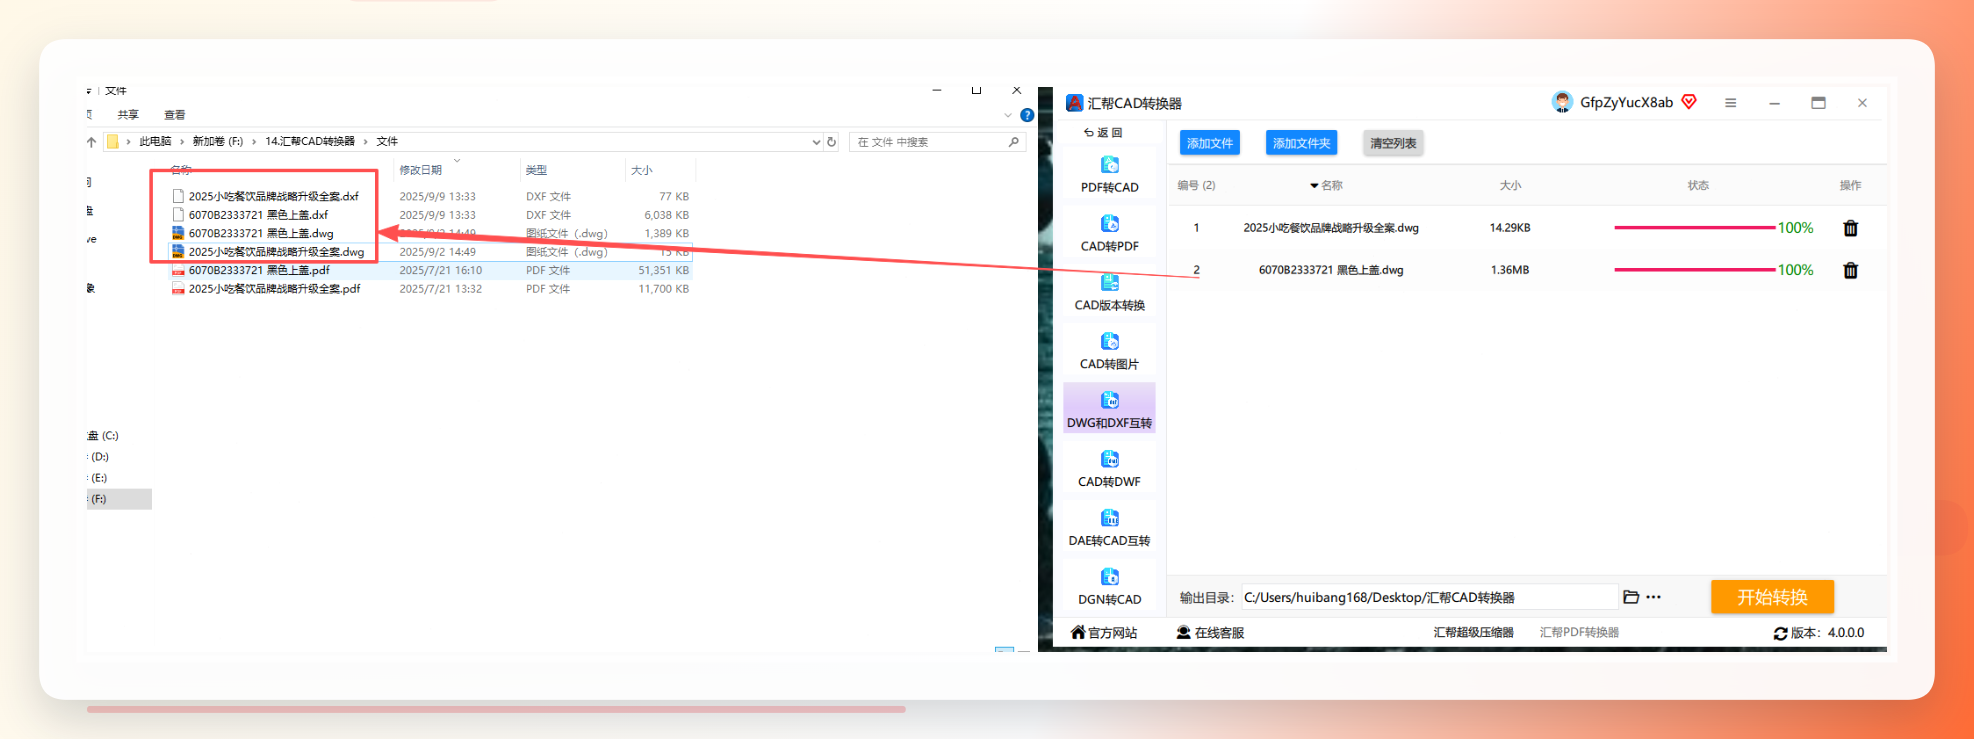Open the CAD转图片 tool
The height and width of the screenshot is (739, 1974).
[x=1109, y=352]
